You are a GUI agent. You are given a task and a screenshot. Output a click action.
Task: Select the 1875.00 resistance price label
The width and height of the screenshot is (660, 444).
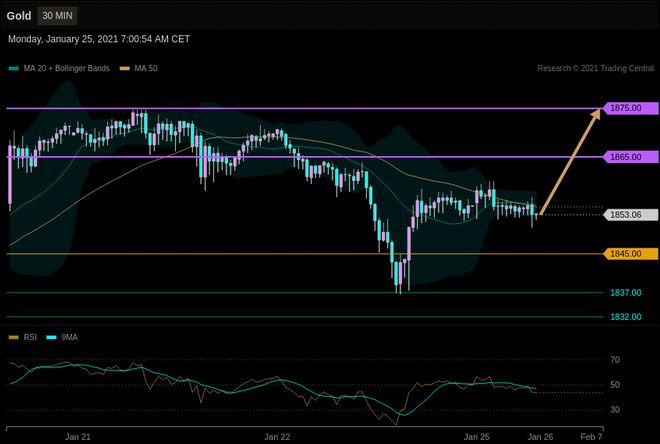(631, 108)
